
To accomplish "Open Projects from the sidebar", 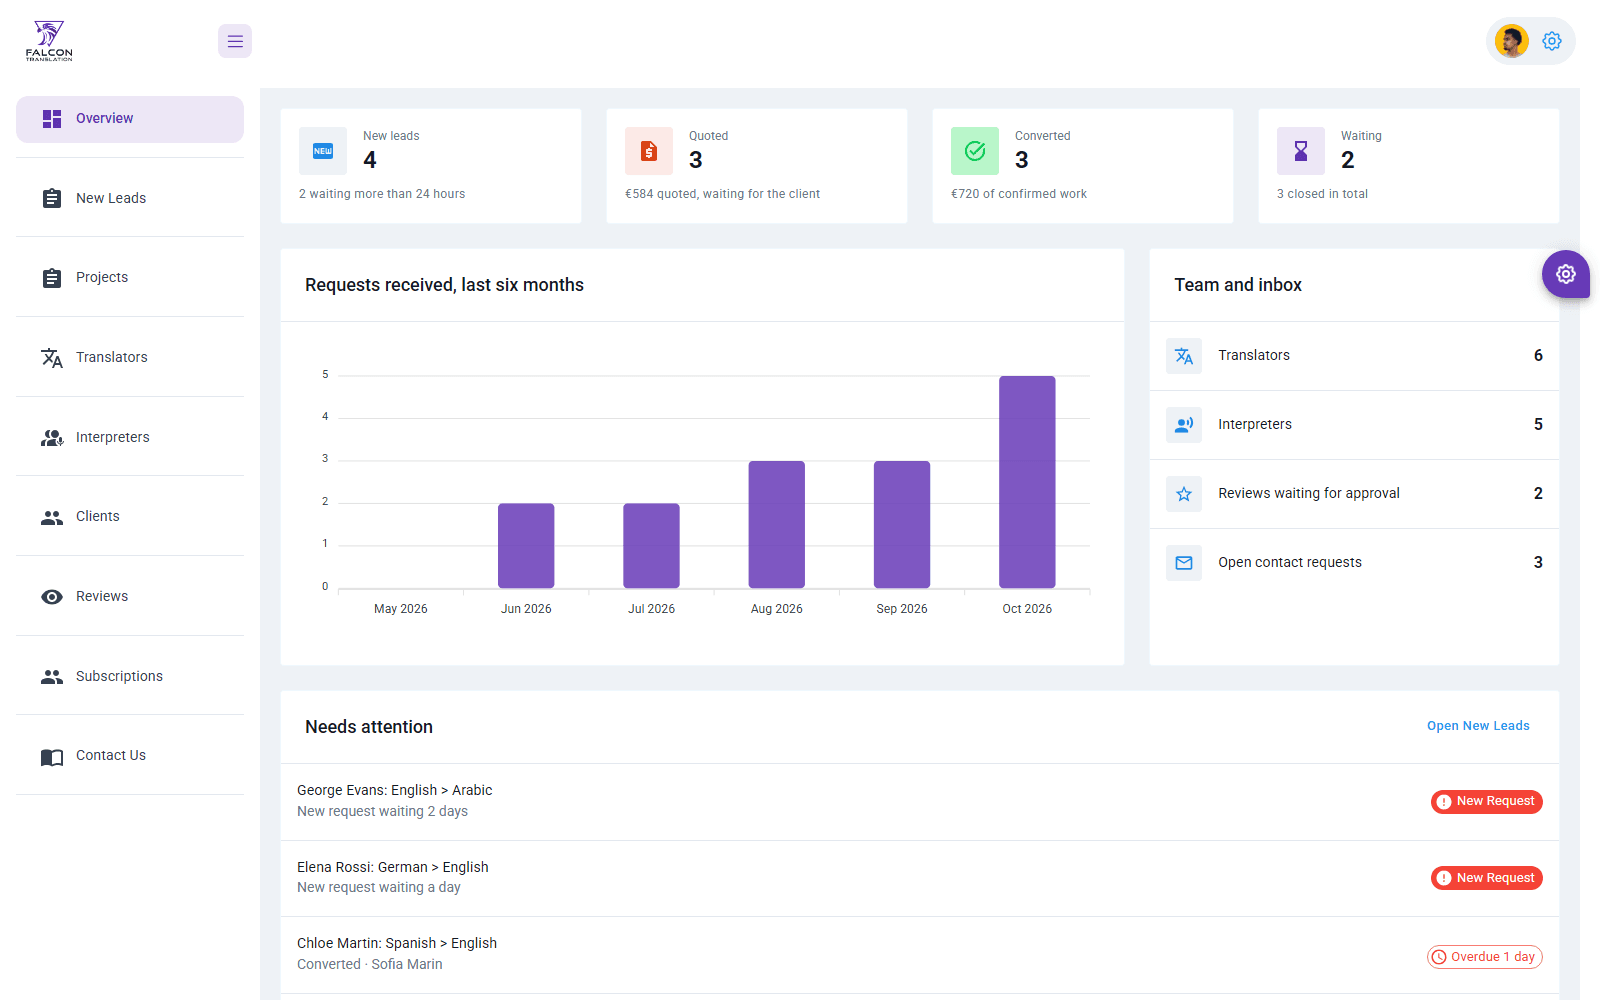I will pos(130,277).
